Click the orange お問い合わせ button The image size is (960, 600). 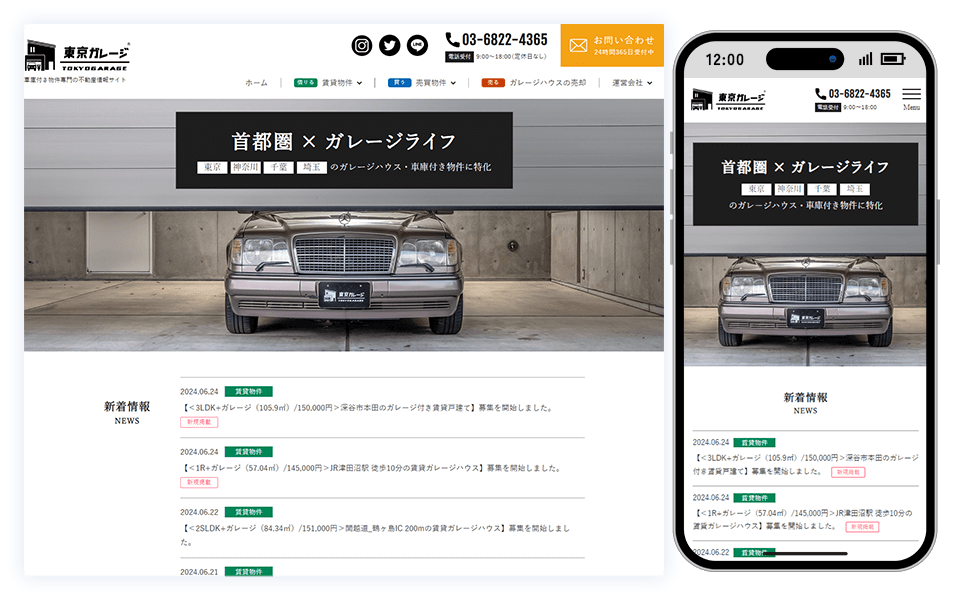tap(615, 44)
